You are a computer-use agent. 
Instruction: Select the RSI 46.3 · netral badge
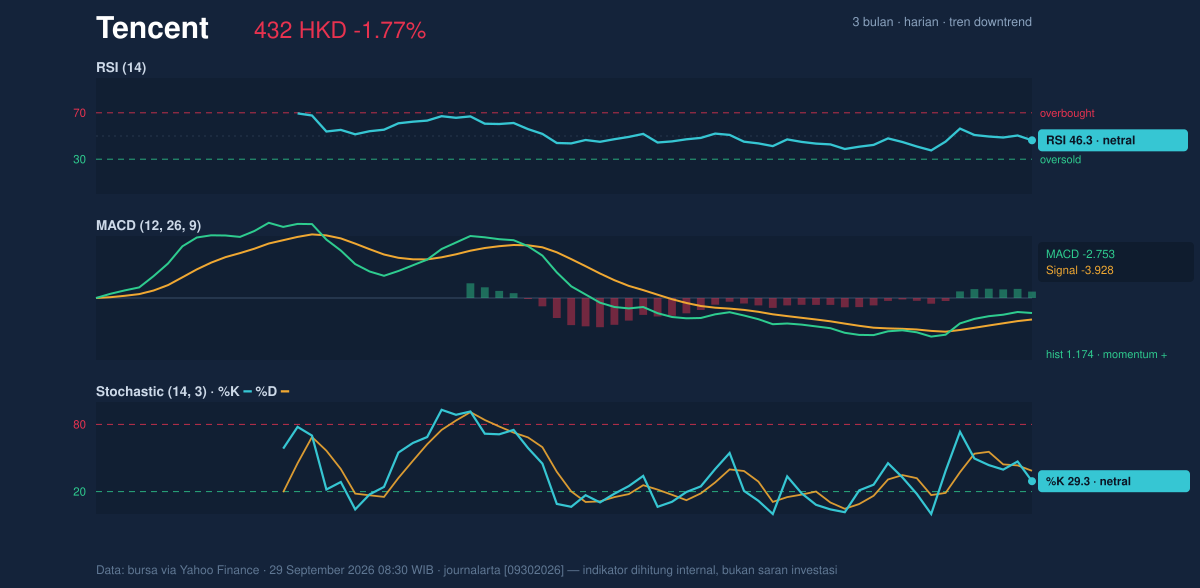click(x=1113, y=140)
